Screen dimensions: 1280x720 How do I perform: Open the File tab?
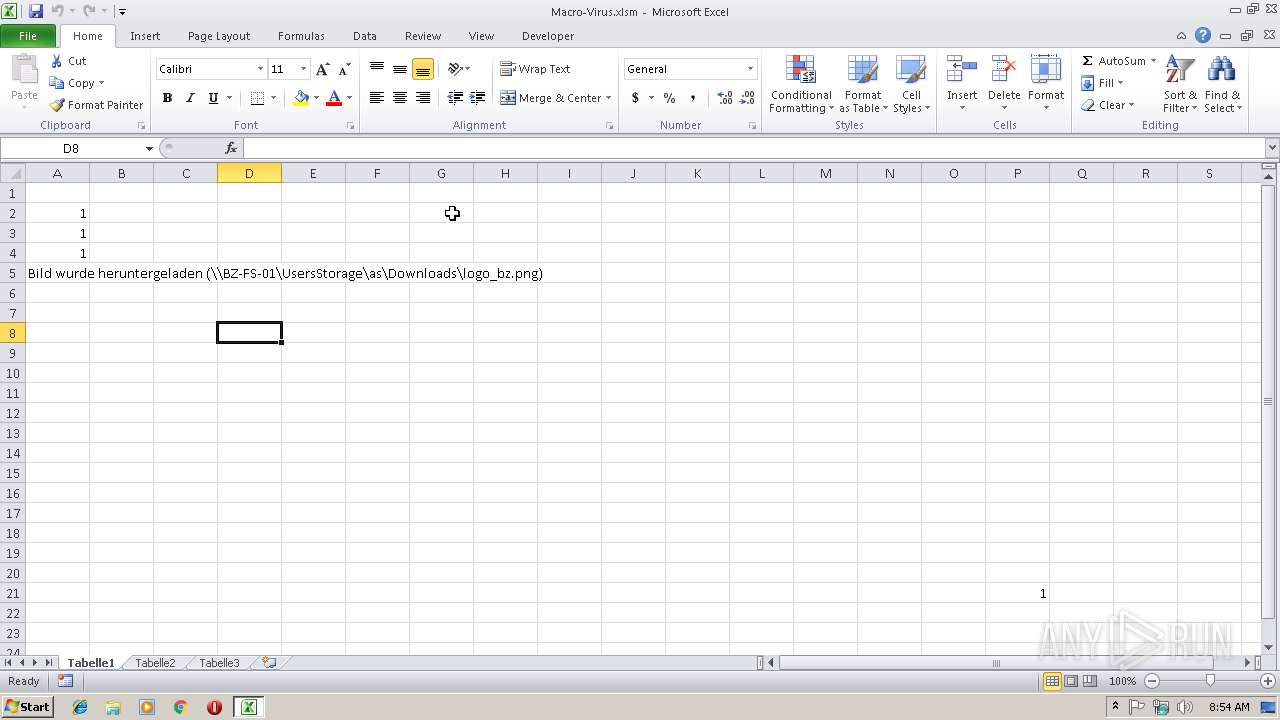coord(28,36)
